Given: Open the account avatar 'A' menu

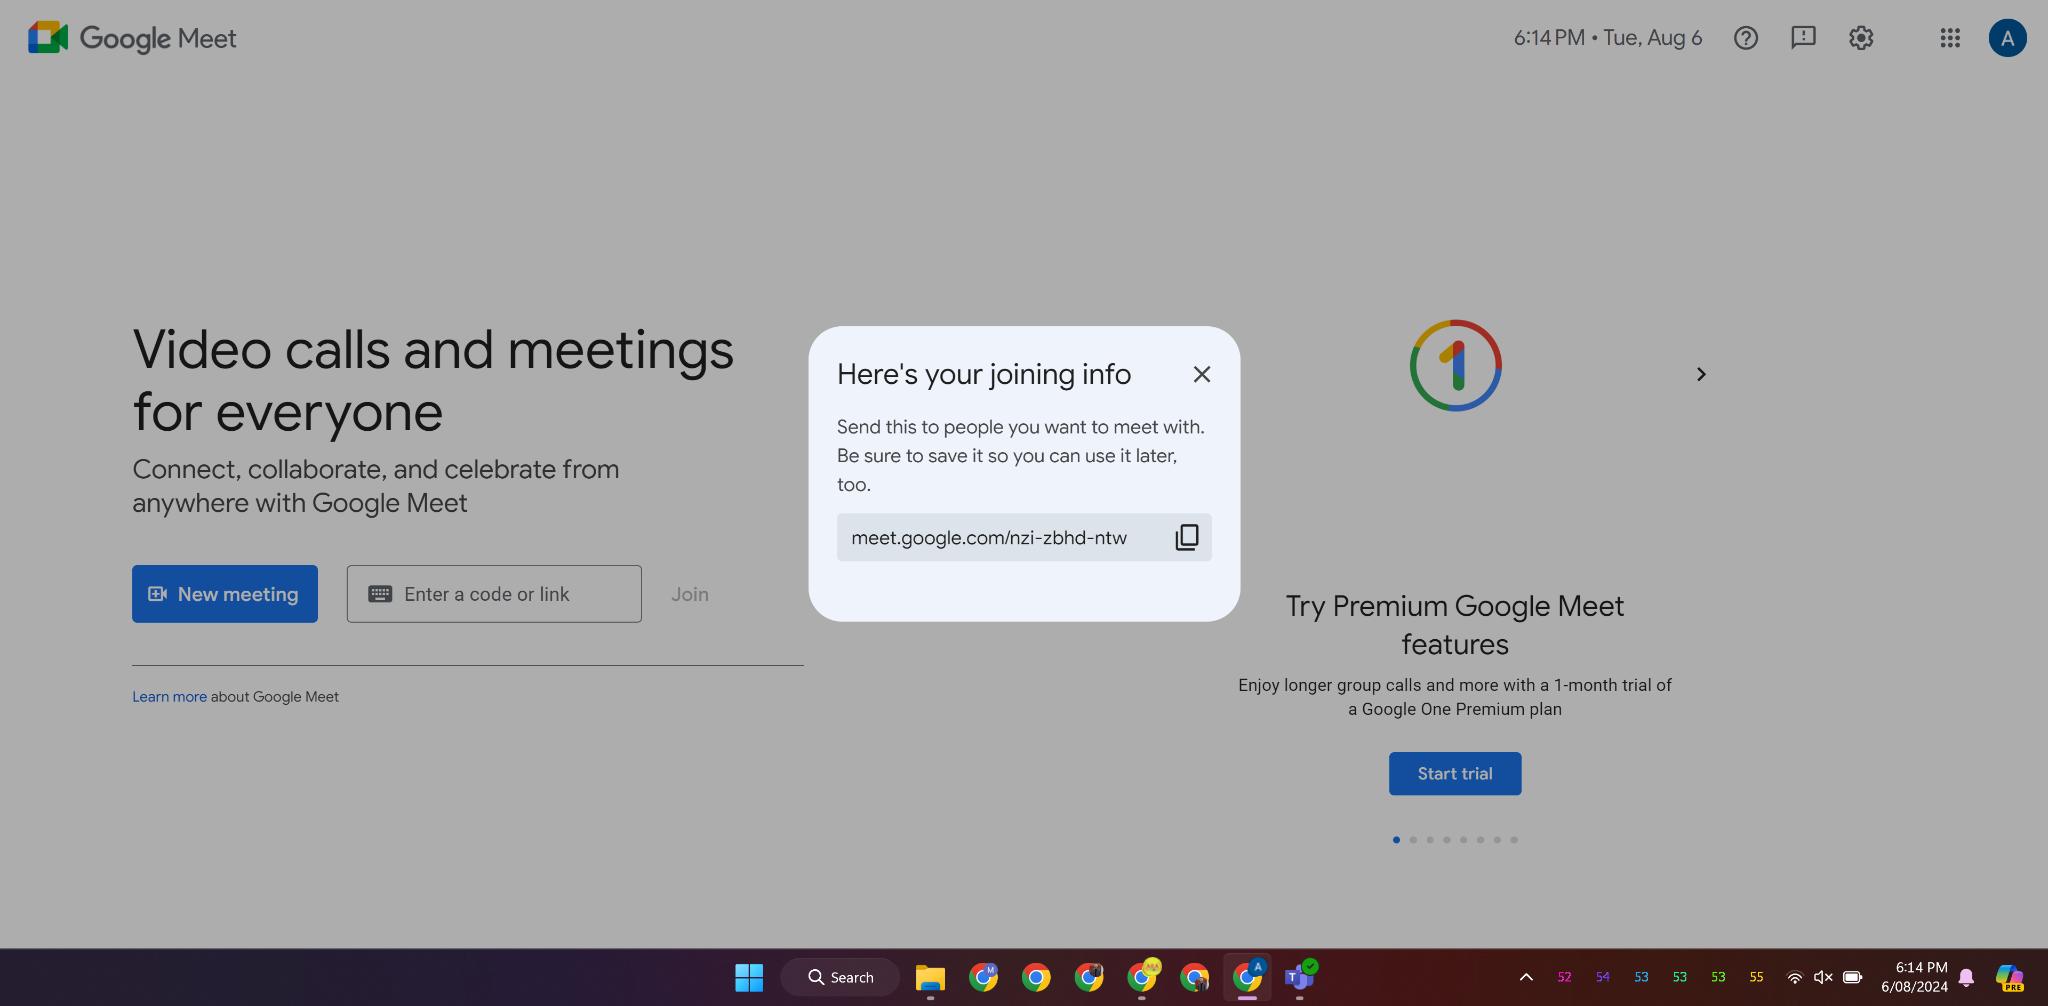Looking at the screenshot, I should [2007, 38].
